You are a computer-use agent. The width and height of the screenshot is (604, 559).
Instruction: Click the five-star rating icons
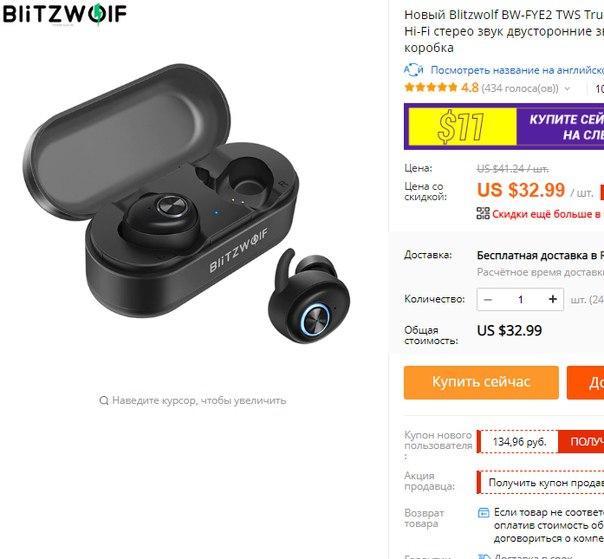(x=431, y=88)
